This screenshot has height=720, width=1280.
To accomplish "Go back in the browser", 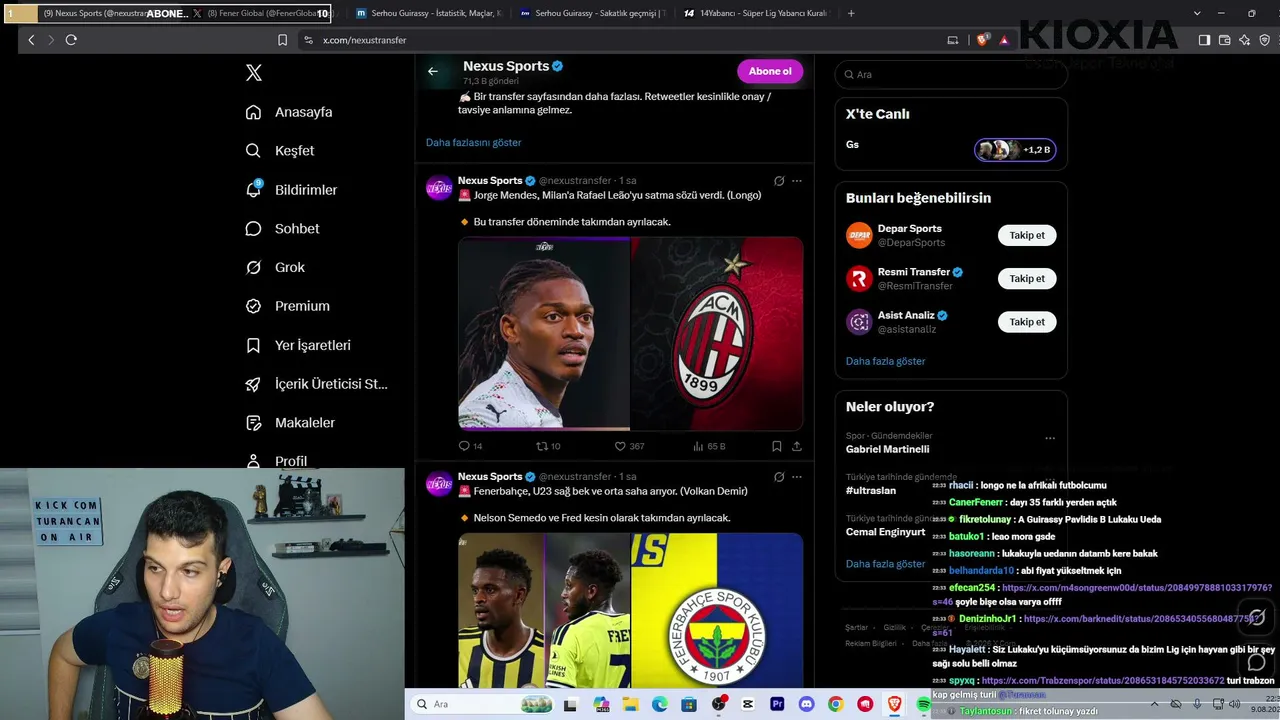I will click(x=31, y=40).
